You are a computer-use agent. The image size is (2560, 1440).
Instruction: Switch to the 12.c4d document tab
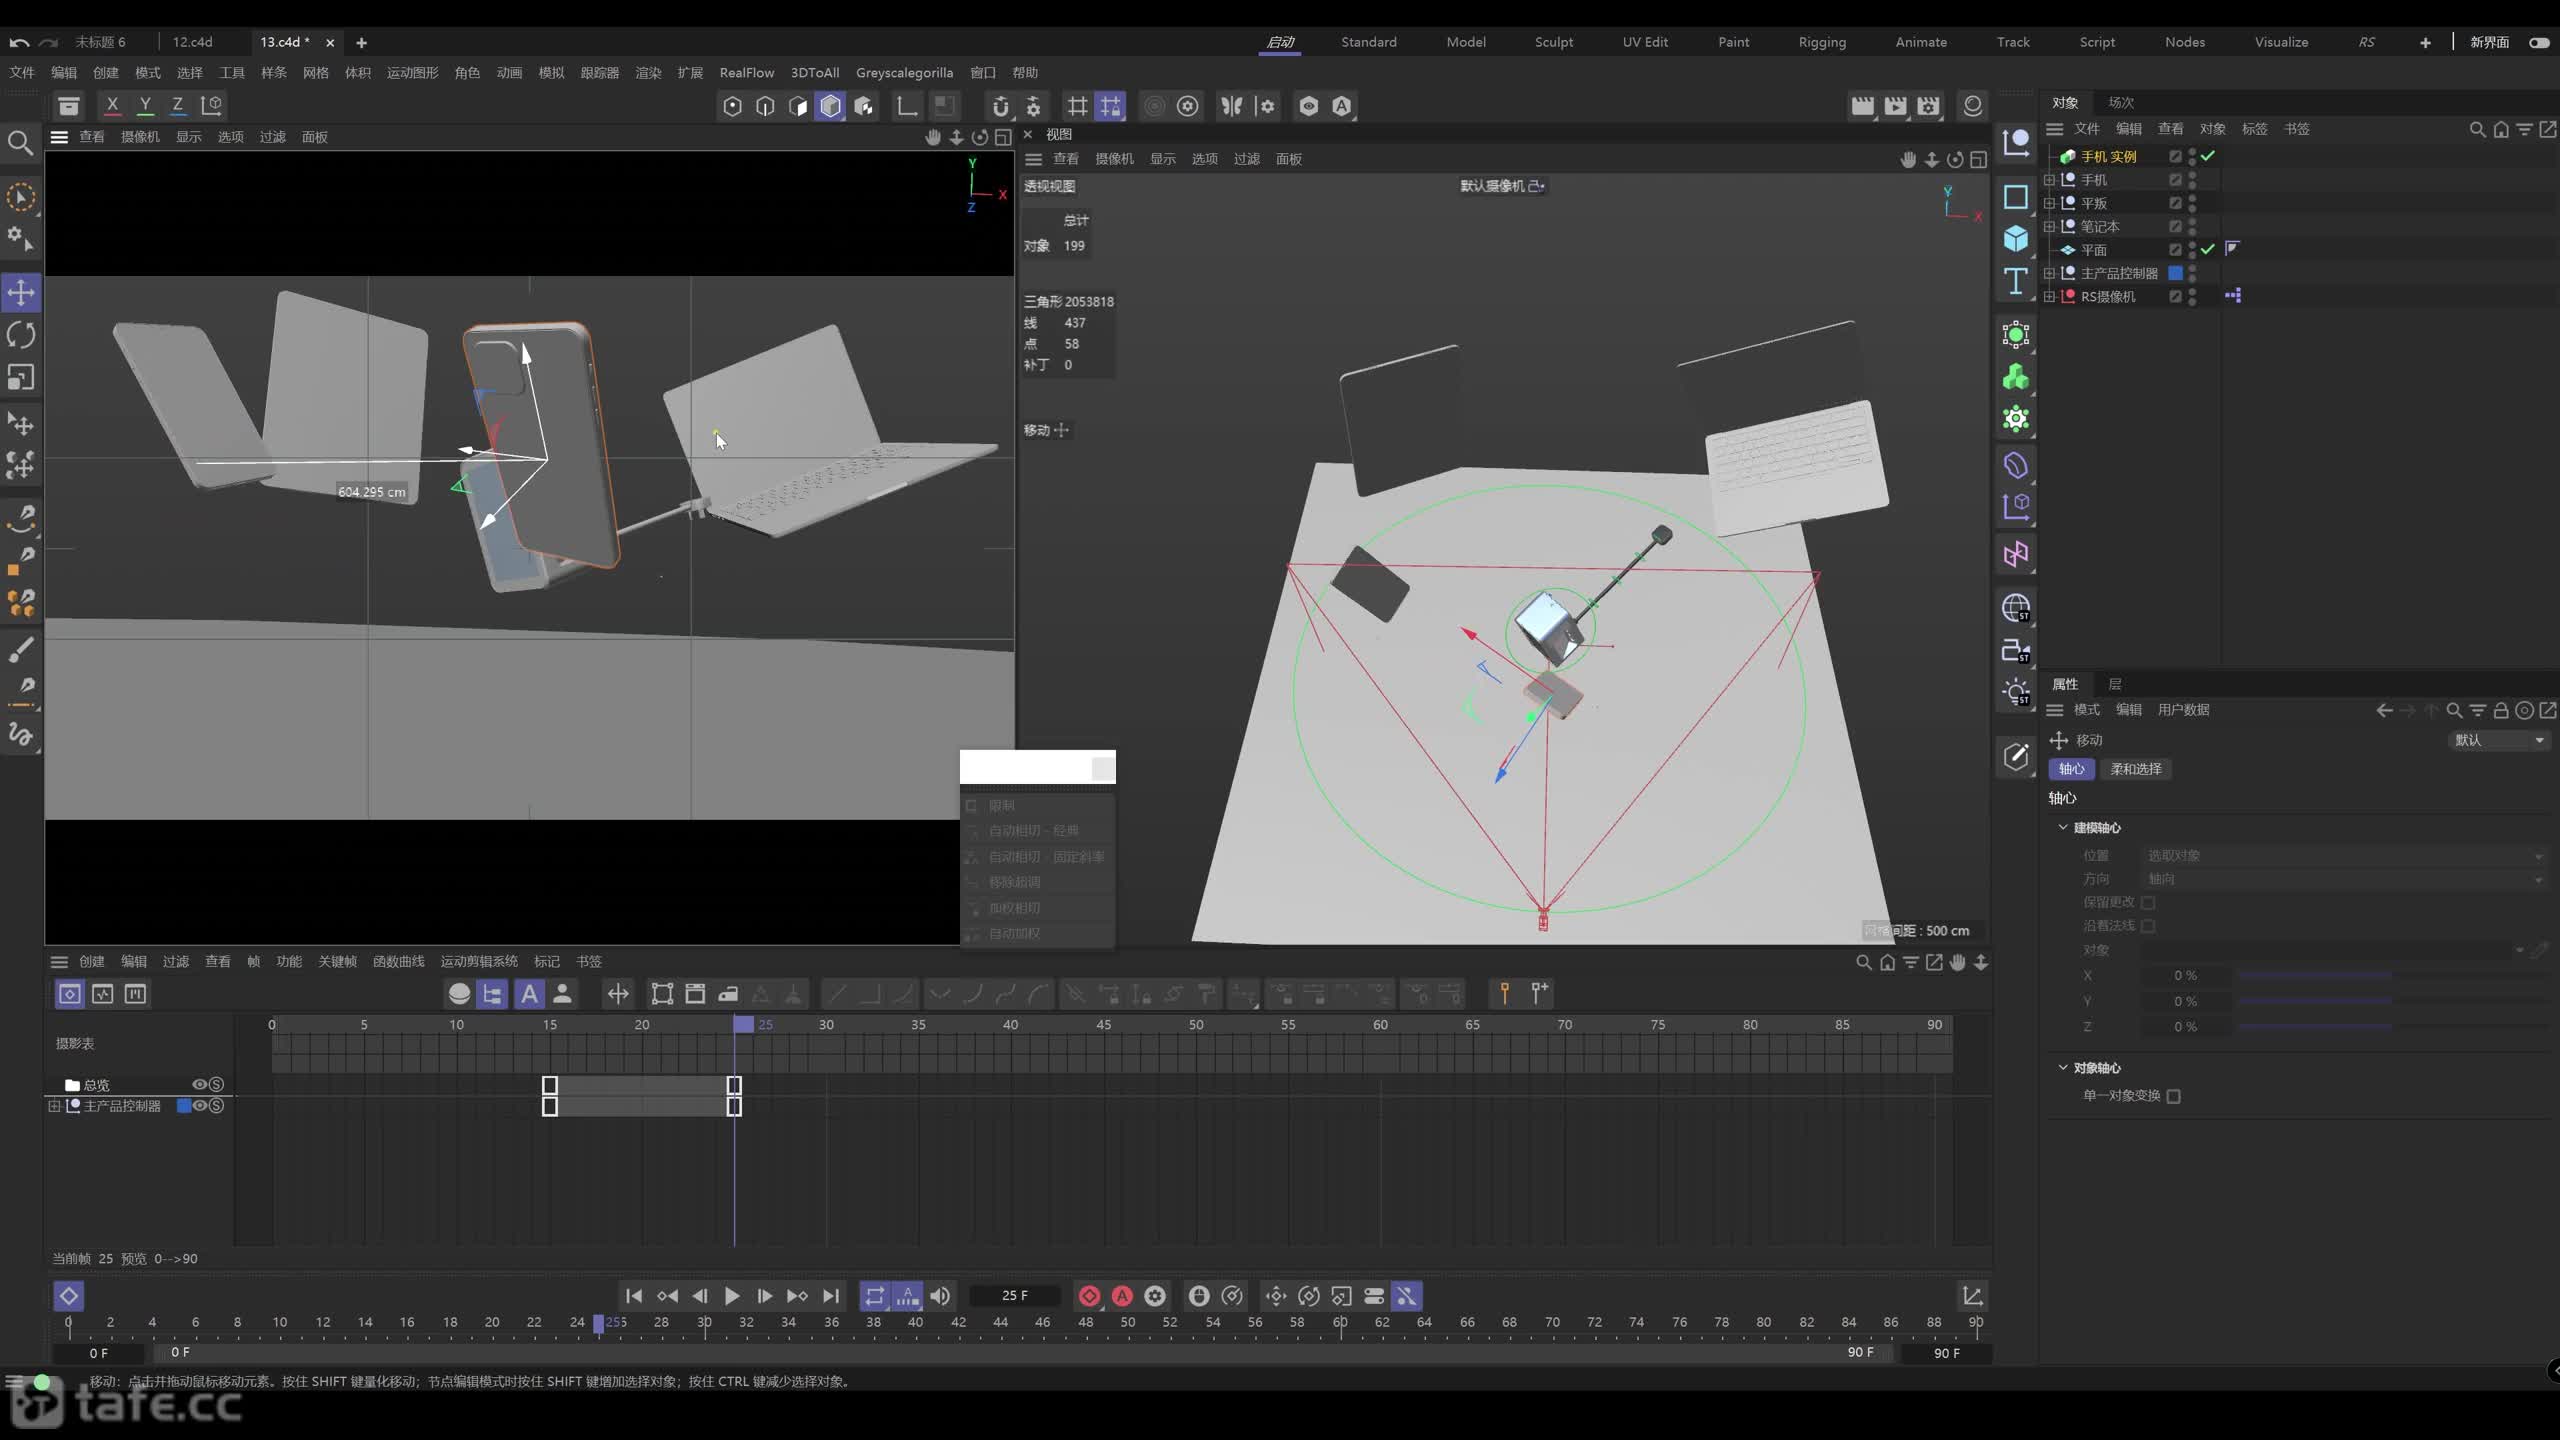192,42
